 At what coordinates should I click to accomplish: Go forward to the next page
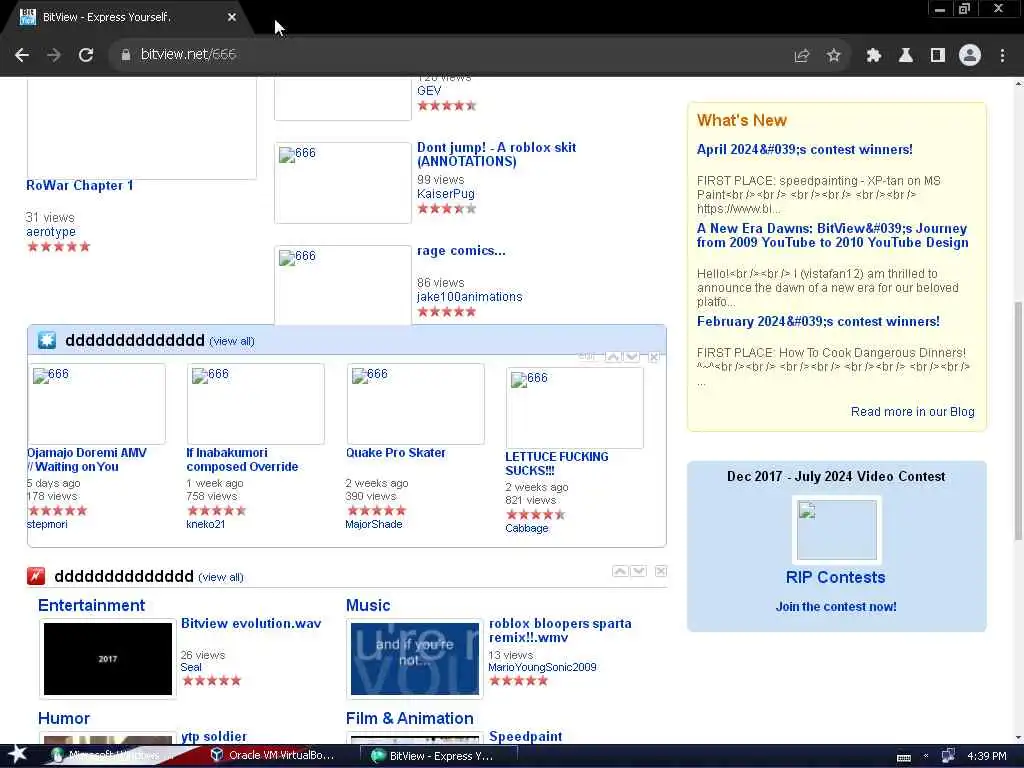pos(54,56)
